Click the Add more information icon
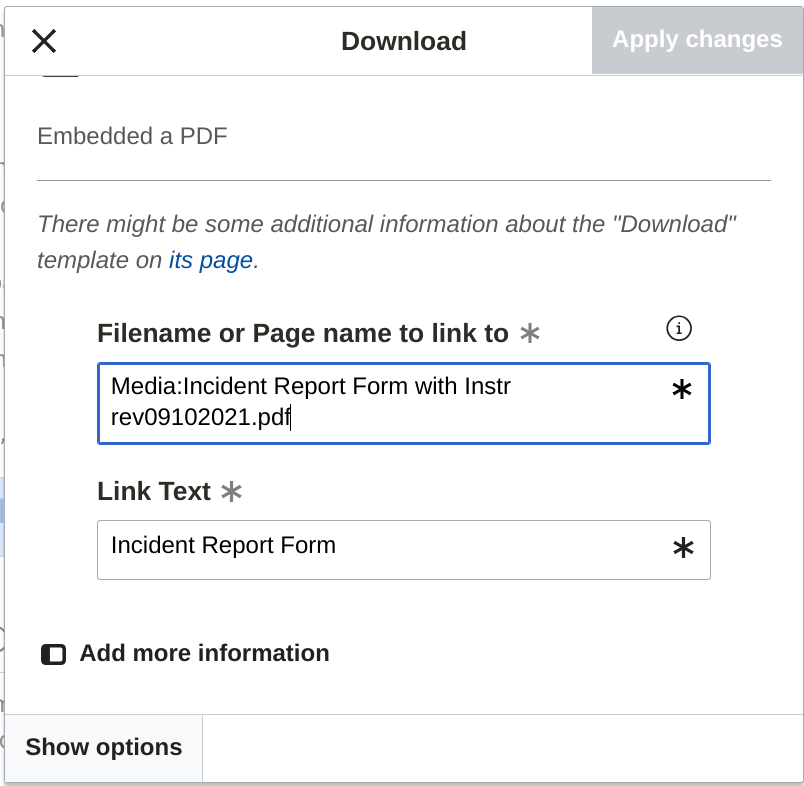Screen dimensions: 804x786 click(53, 654)
